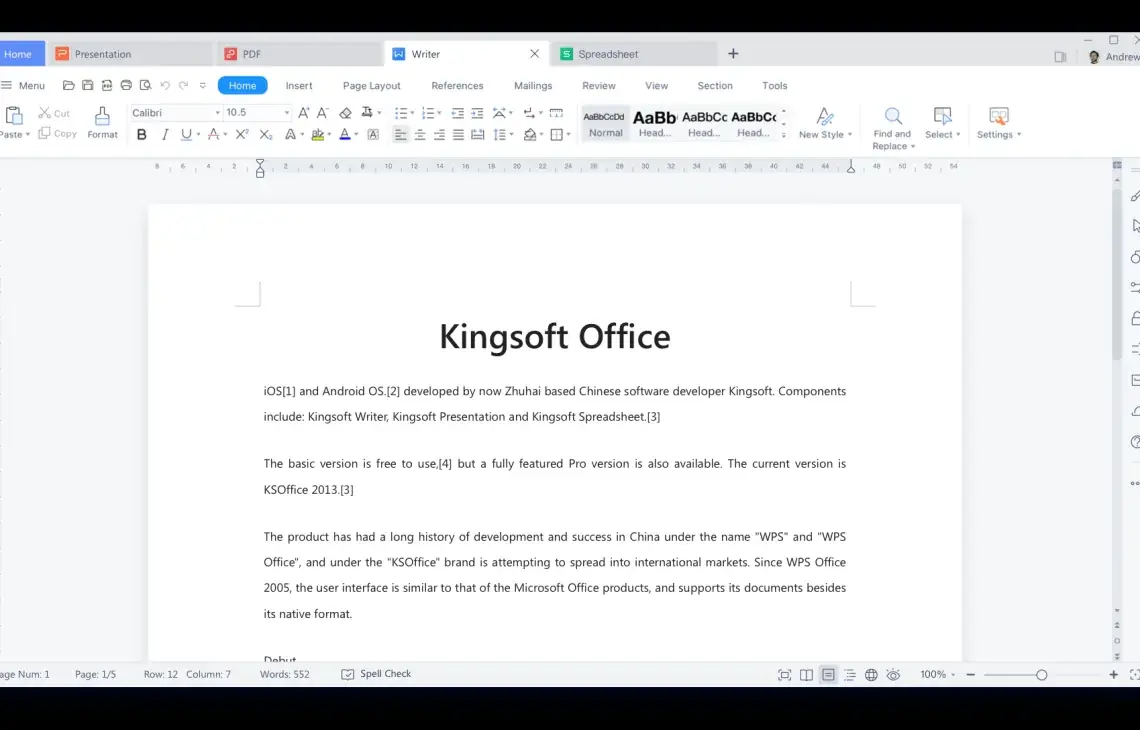Viewport: 1140px width, 730px height.
Task: Click the Open file folder icon
Action: pyautogui.click(x=68, y=85)
